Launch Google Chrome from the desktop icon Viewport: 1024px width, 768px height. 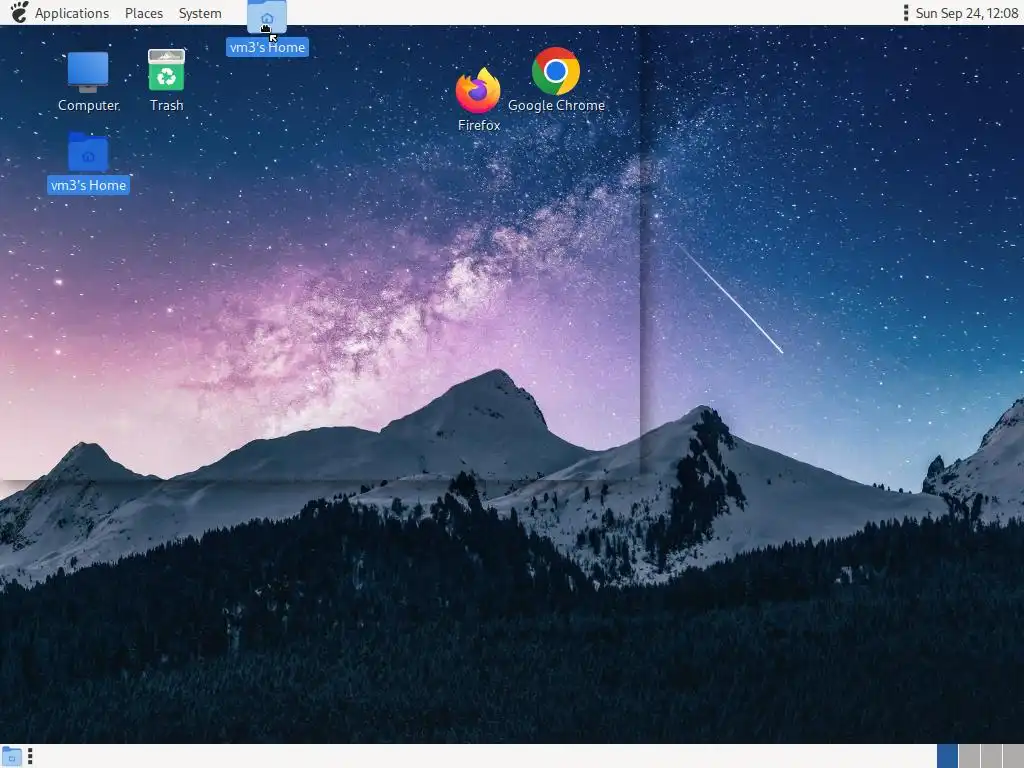point(556,71)
